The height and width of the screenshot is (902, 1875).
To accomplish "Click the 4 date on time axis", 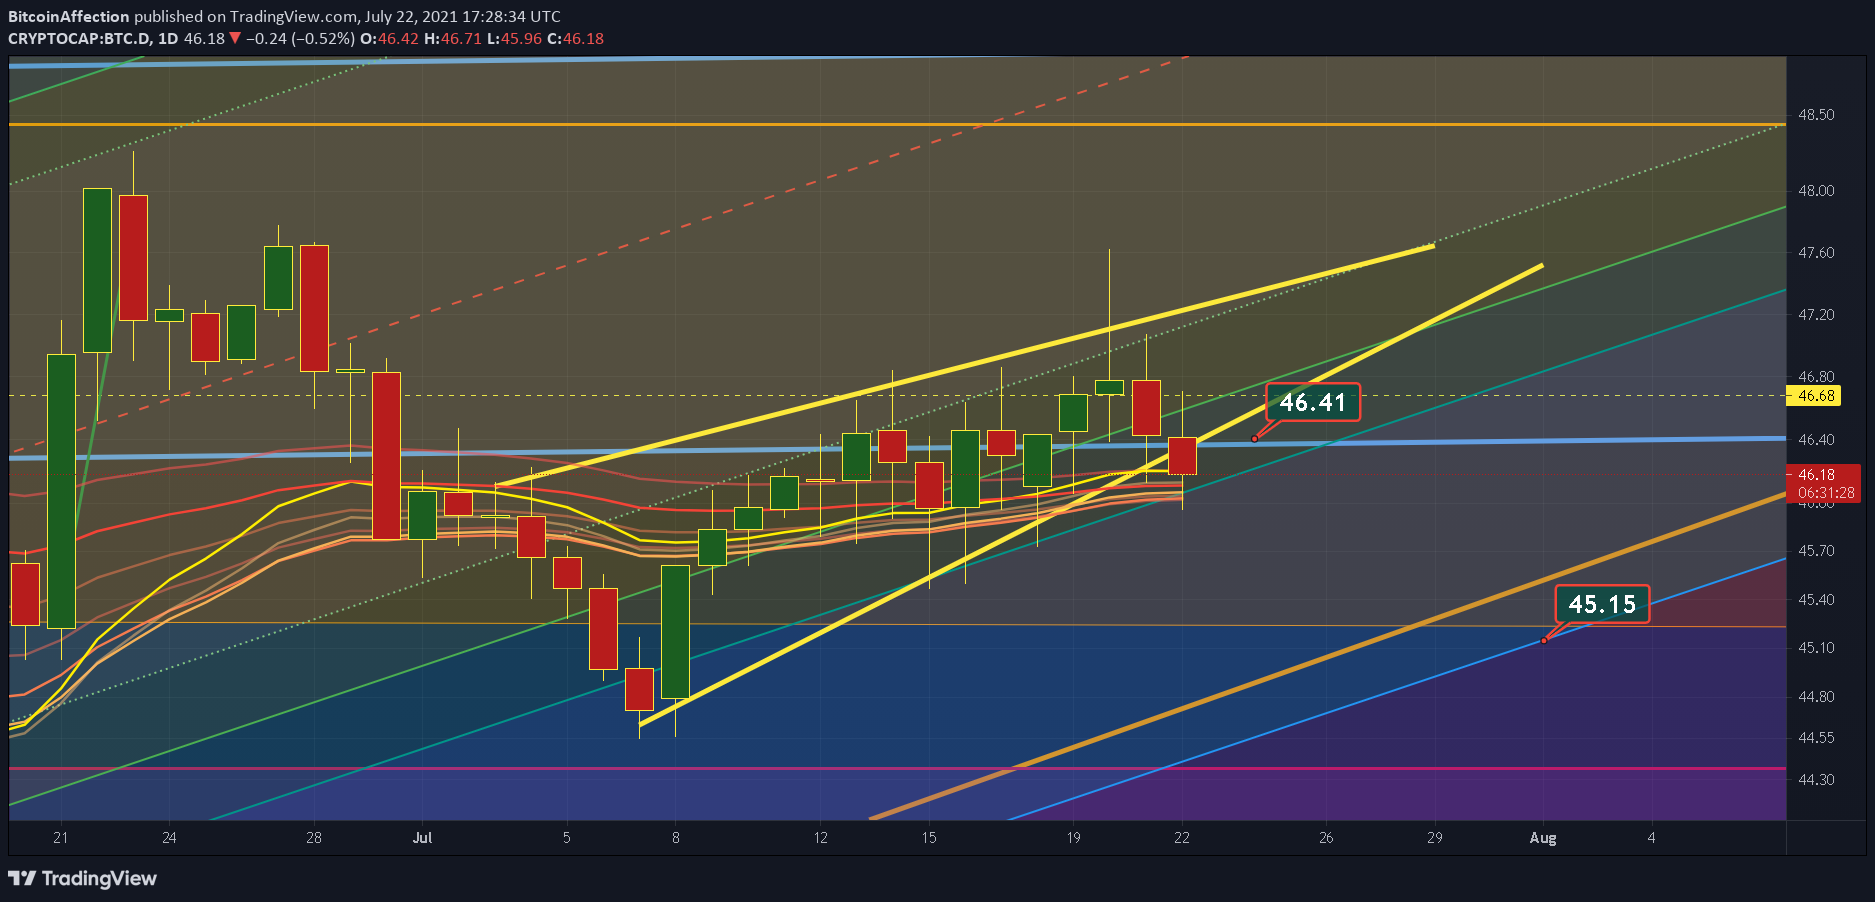I will tap(1652, 838).
